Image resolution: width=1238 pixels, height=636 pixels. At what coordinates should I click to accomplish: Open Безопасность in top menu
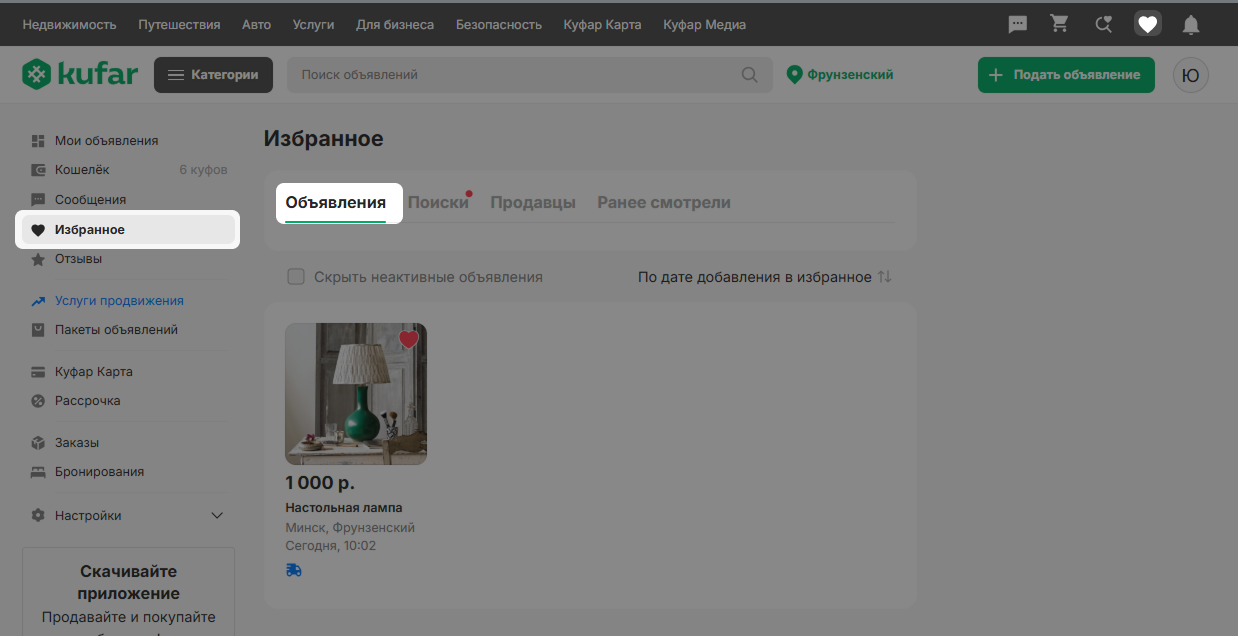click(499, 24)
